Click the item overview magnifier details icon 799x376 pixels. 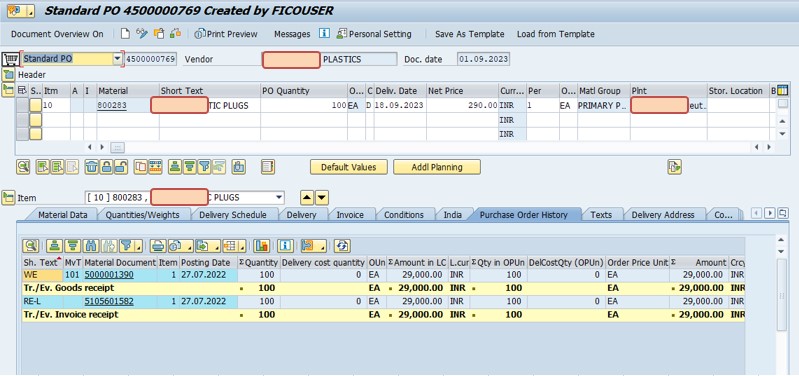click(x=23, y=167)
